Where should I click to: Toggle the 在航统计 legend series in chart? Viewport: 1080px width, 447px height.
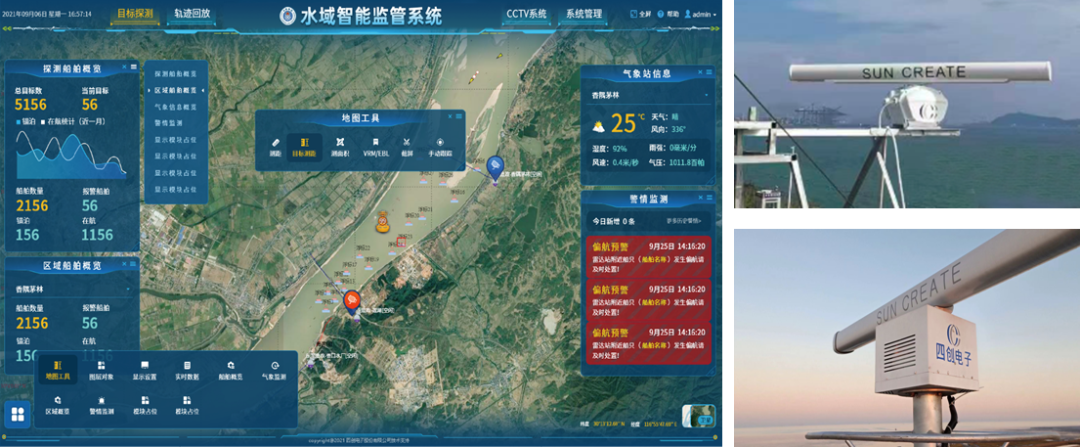[65, 121]
